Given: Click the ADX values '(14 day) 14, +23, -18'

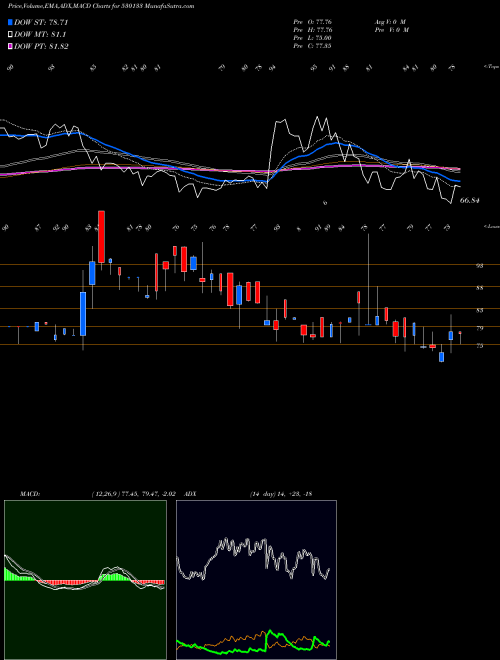Looking at the screenshot, I should pos(280,494).
